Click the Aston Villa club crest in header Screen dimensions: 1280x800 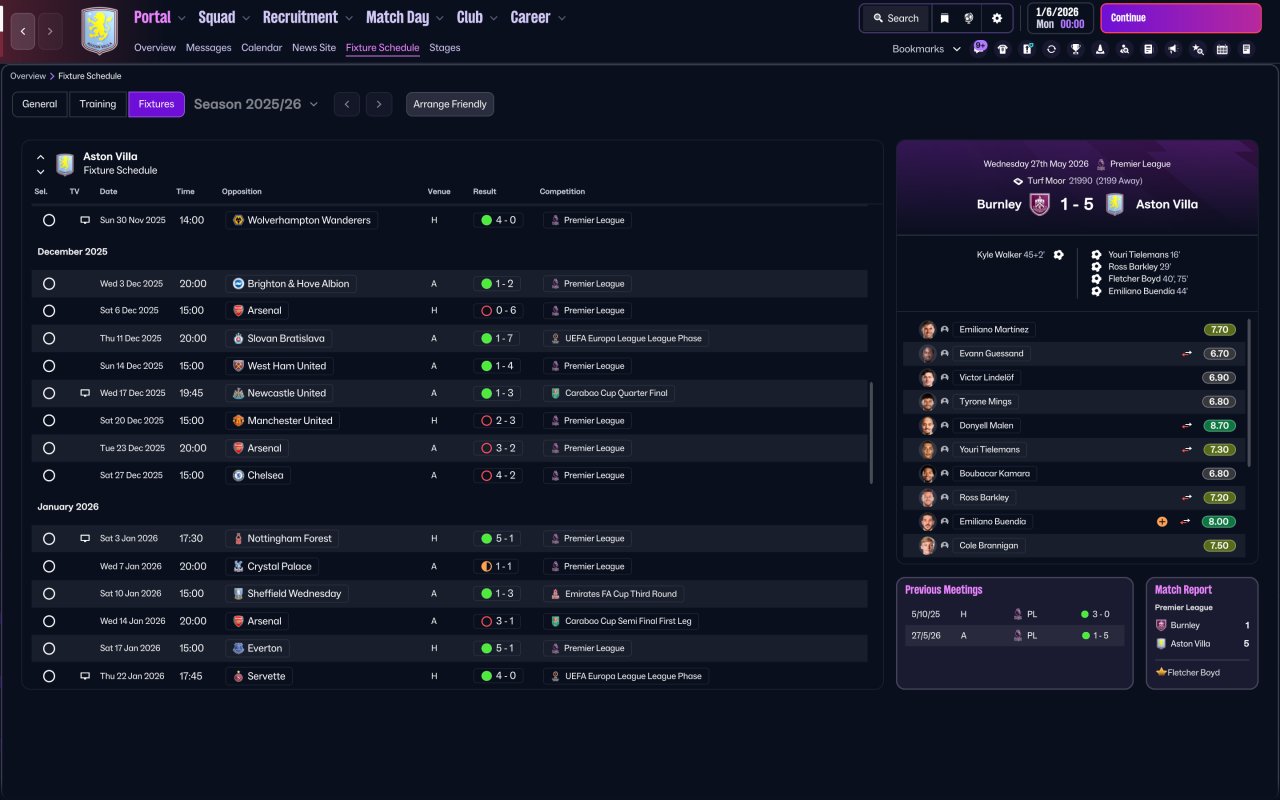99,31
